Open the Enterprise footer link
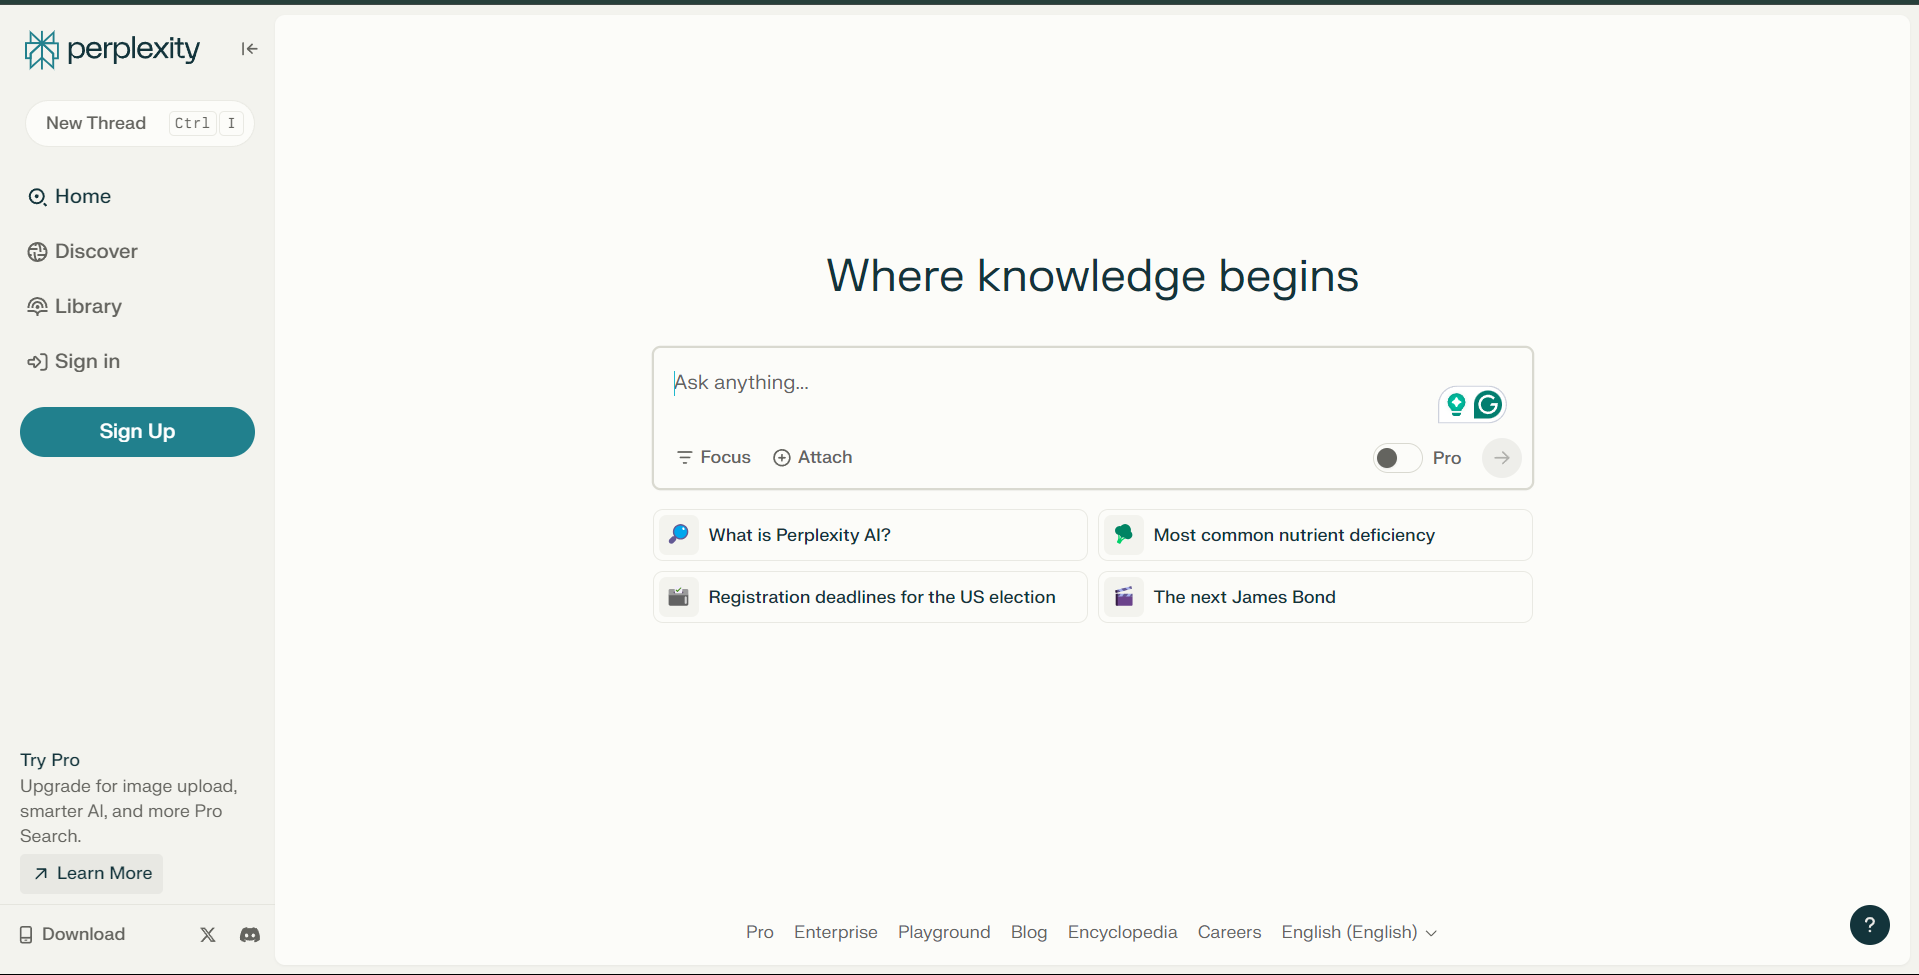 (836, 932)
